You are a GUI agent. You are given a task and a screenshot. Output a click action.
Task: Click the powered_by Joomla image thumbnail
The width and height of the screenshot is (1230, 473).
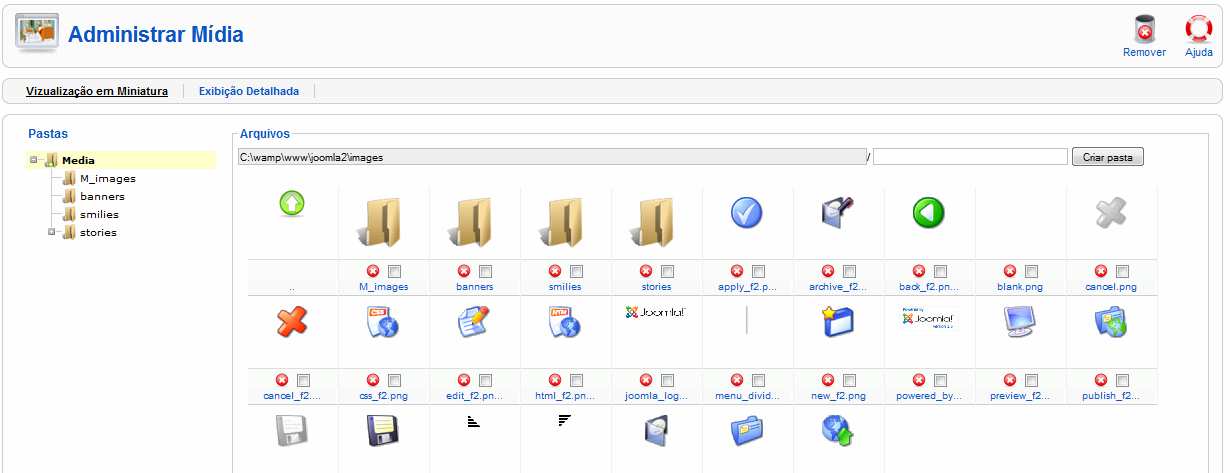[x=928, y=316]
